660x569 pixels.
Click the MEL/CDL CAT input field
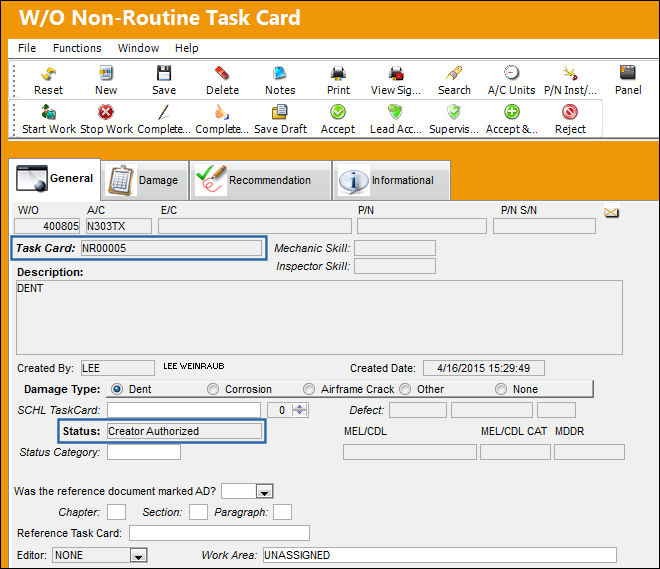pos(515,452)
